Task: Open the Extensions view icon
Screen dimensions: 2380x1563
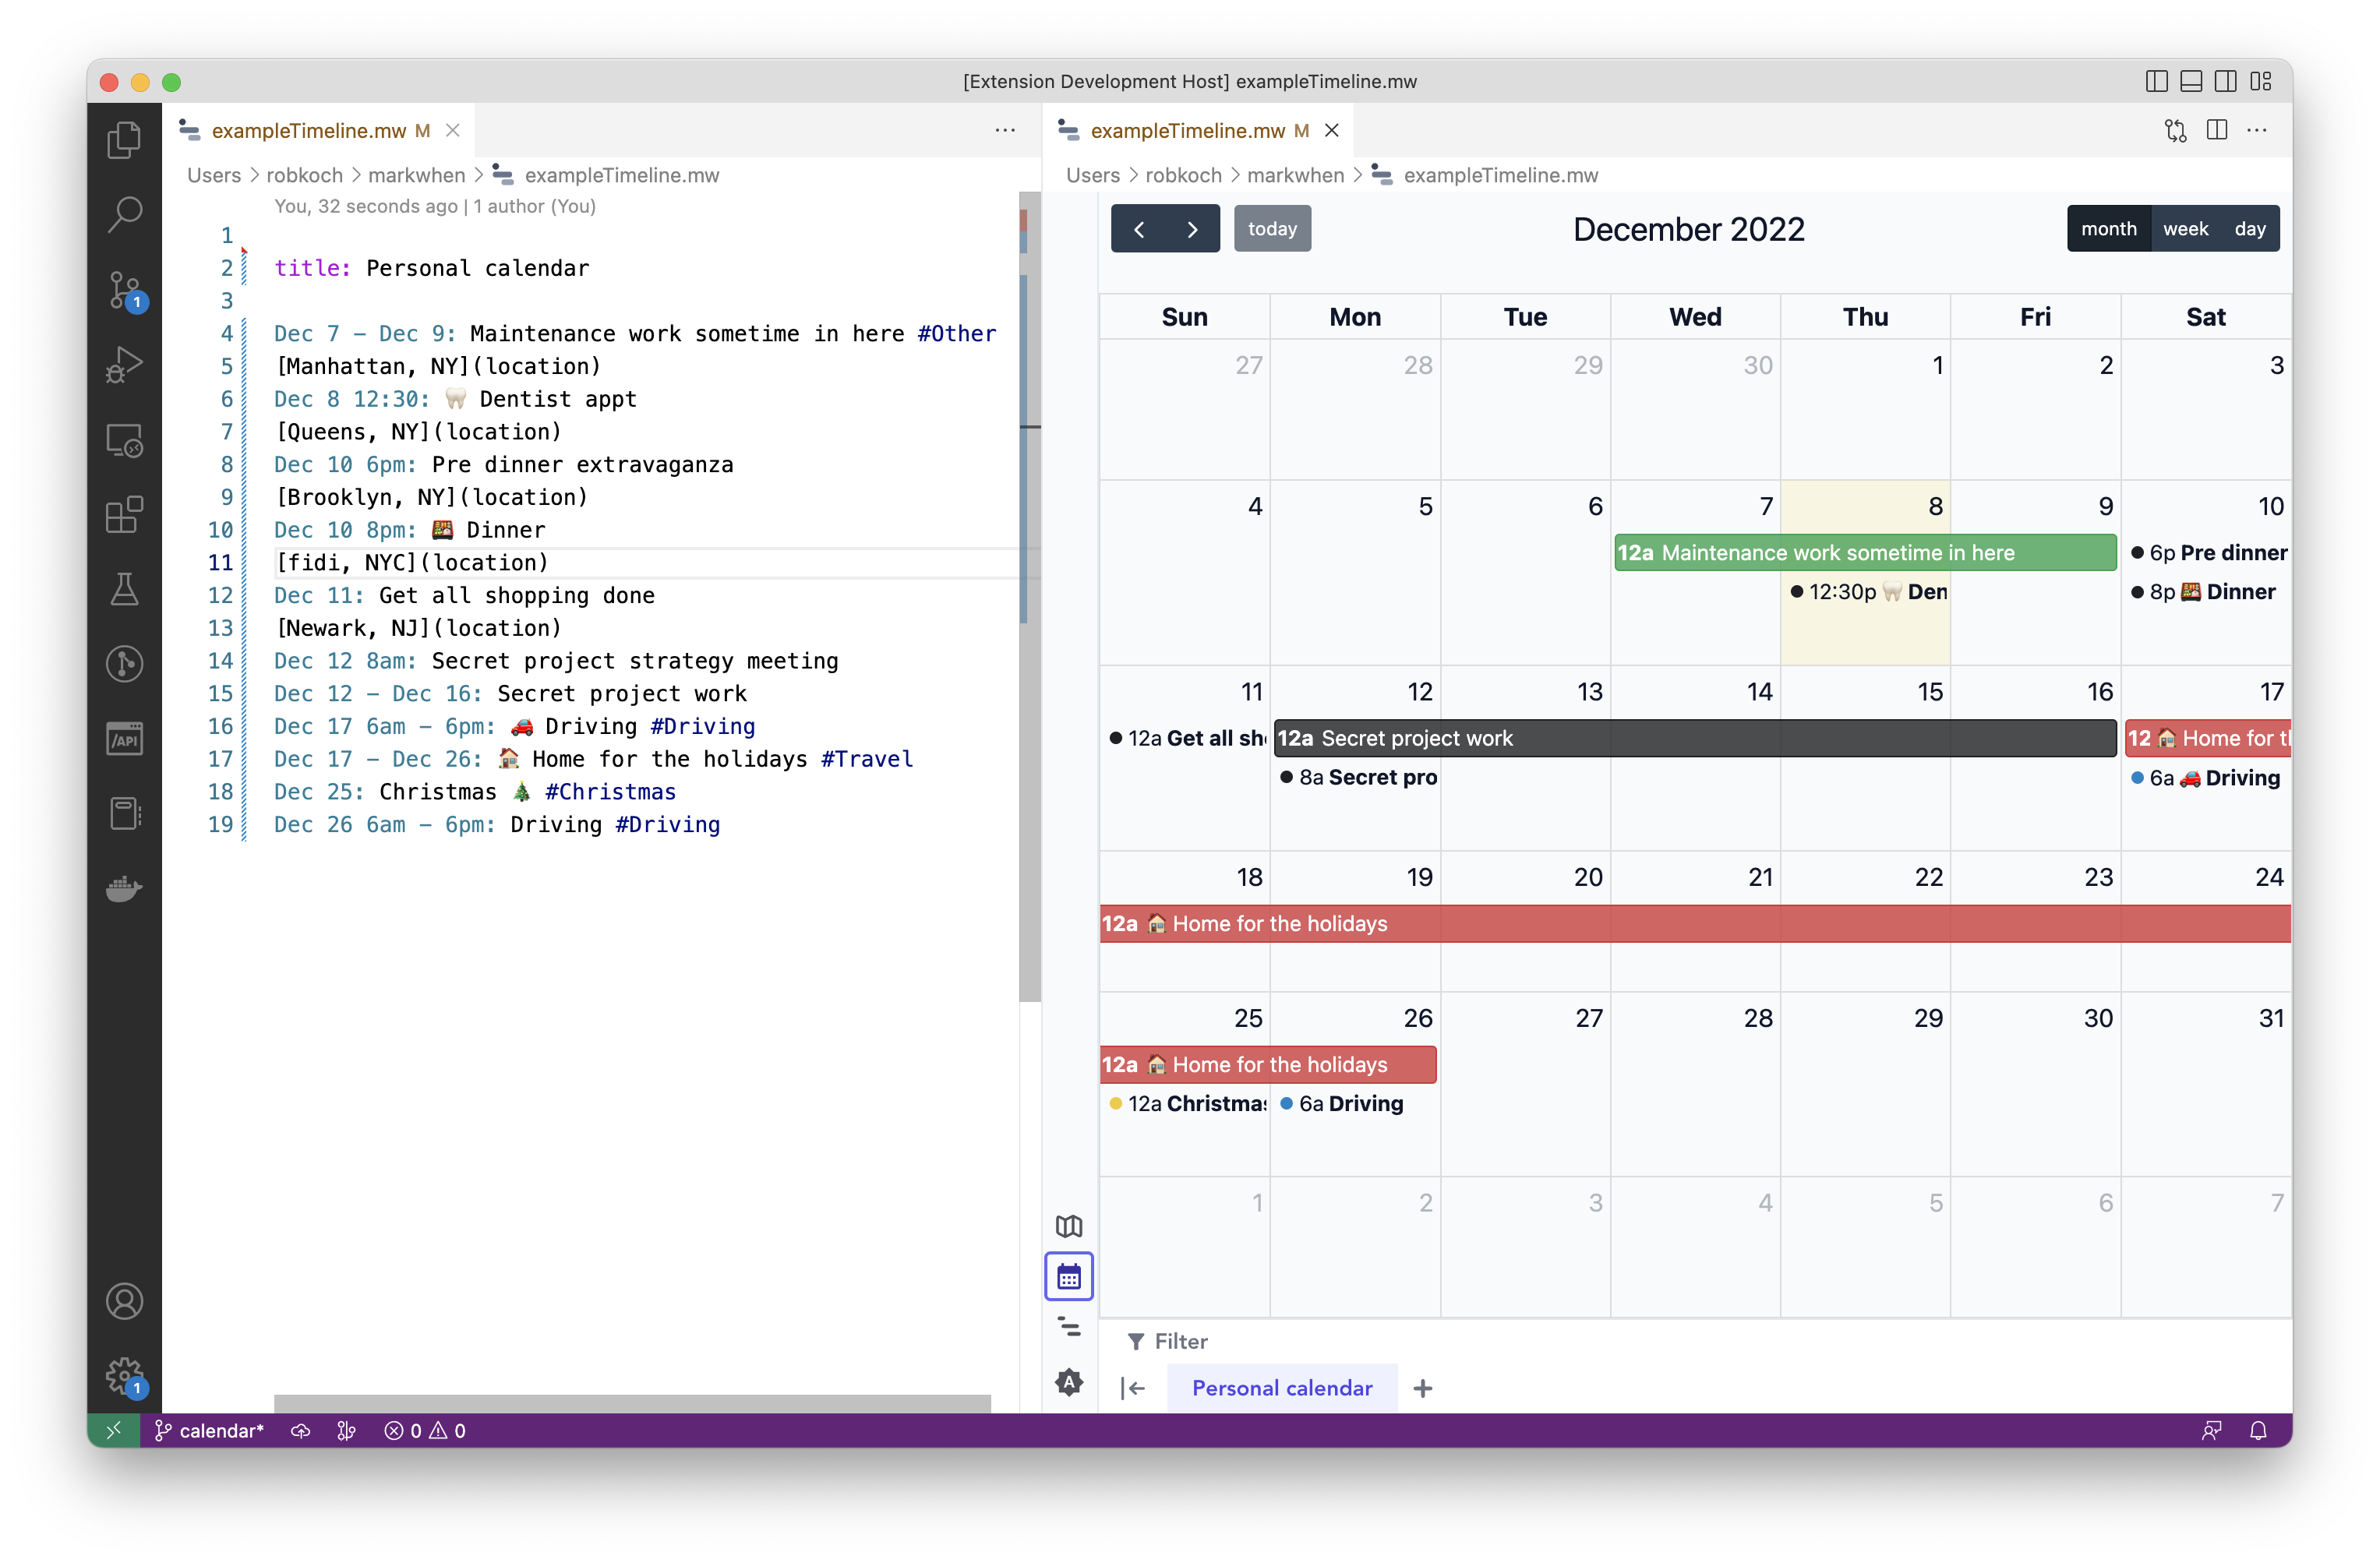Action: point(124,515)
